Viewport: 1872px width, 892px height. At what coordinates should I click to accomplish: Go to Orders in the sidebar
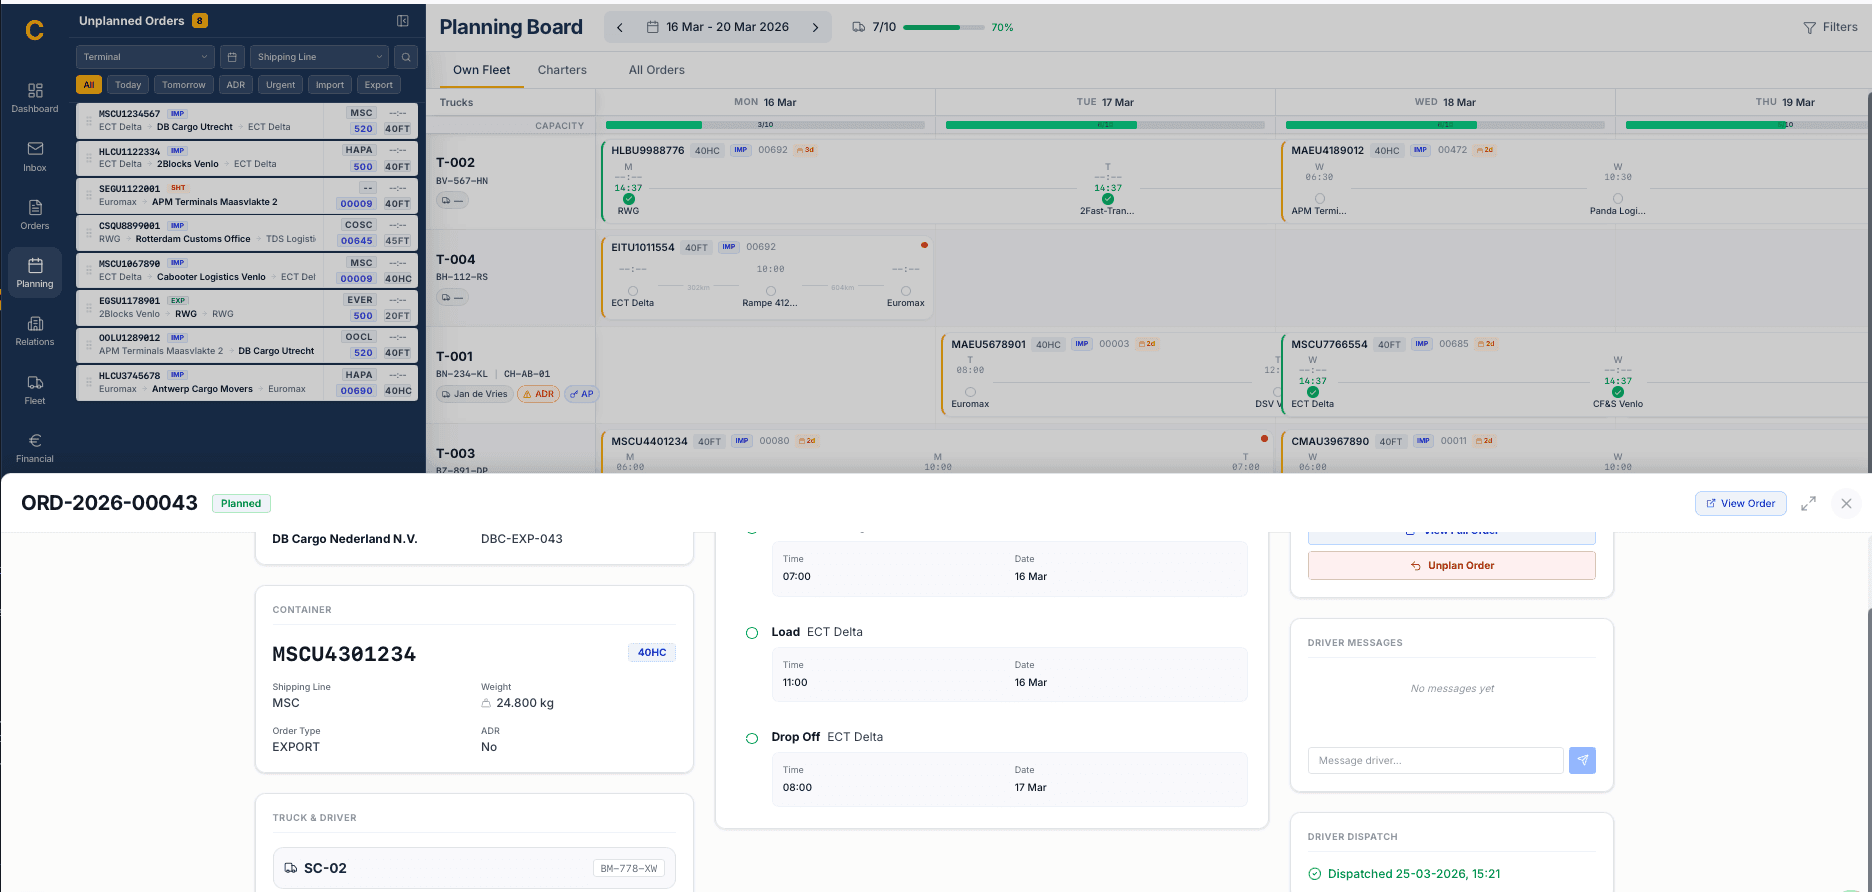point(35,215)
